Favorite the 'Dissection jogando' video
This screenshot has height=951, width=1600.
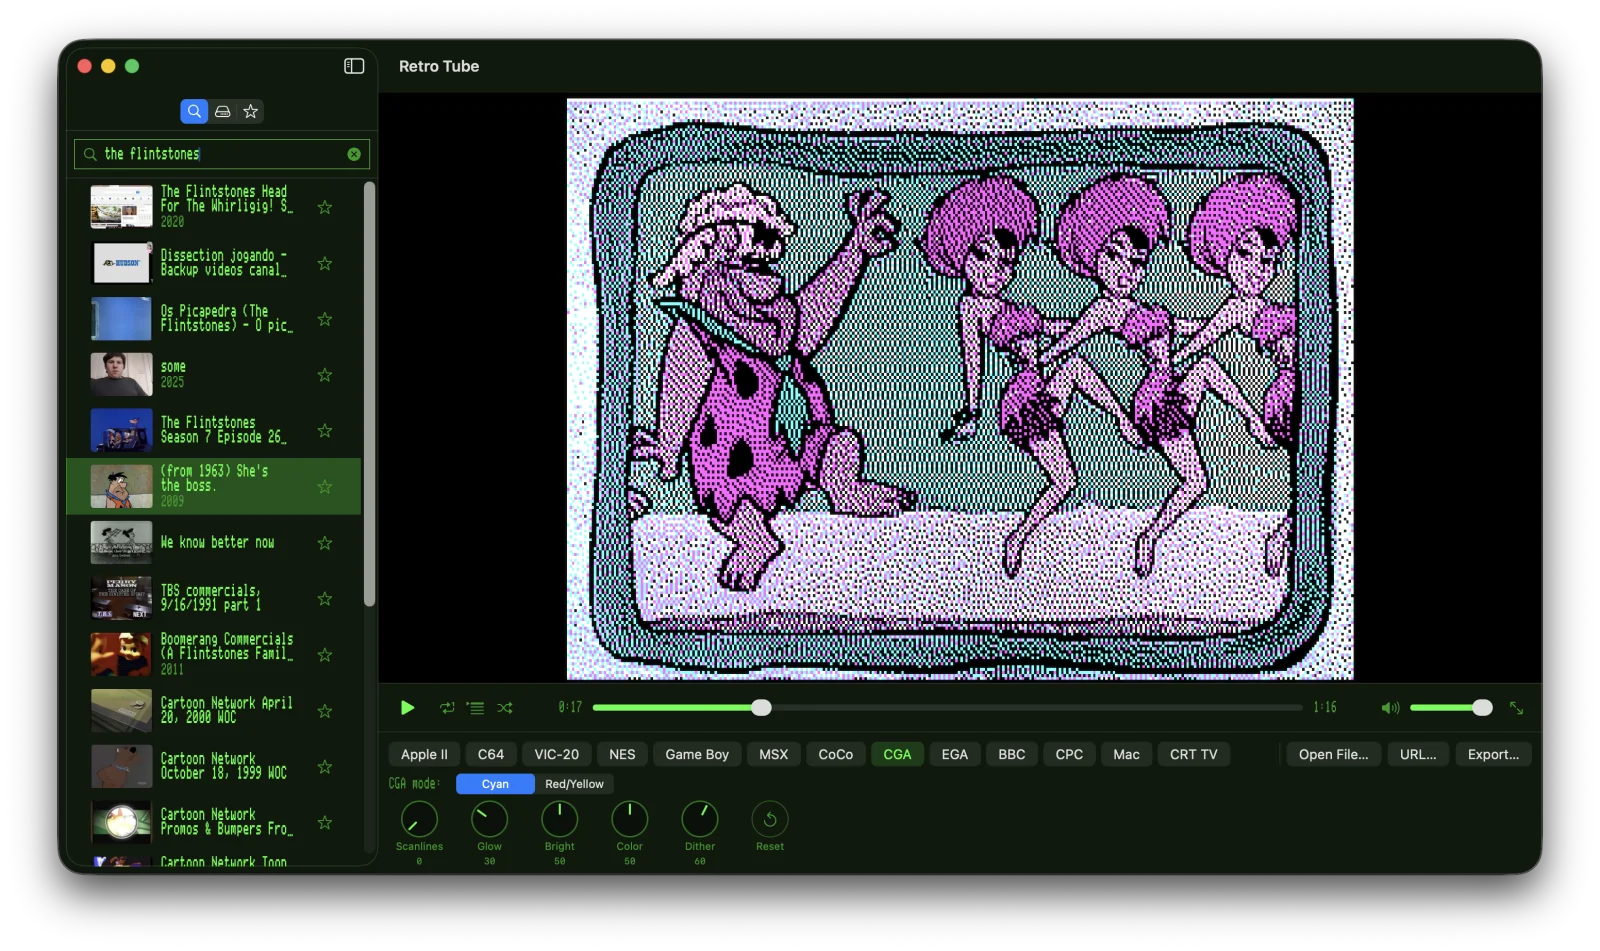coord(325,263)
